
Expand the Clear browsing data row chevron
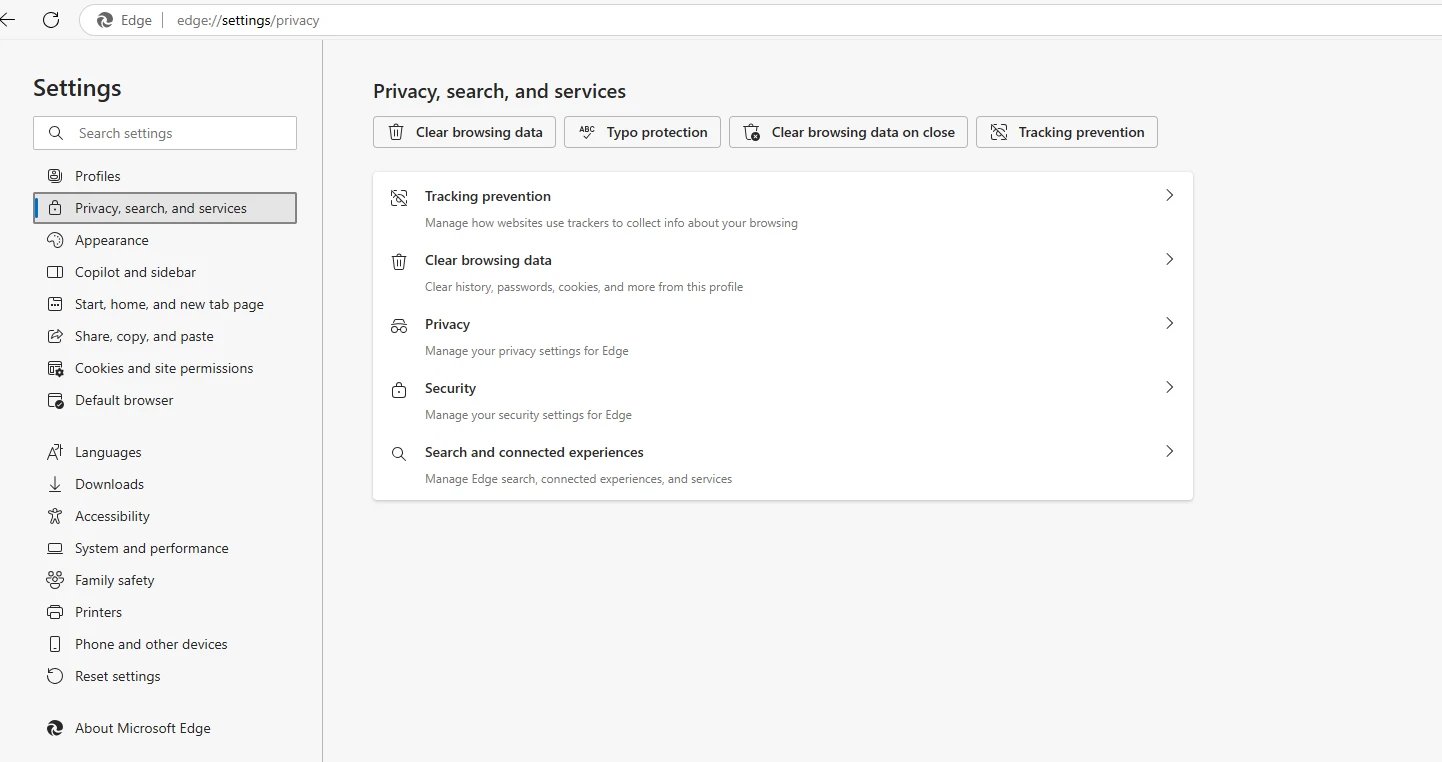coord(1169,260)
